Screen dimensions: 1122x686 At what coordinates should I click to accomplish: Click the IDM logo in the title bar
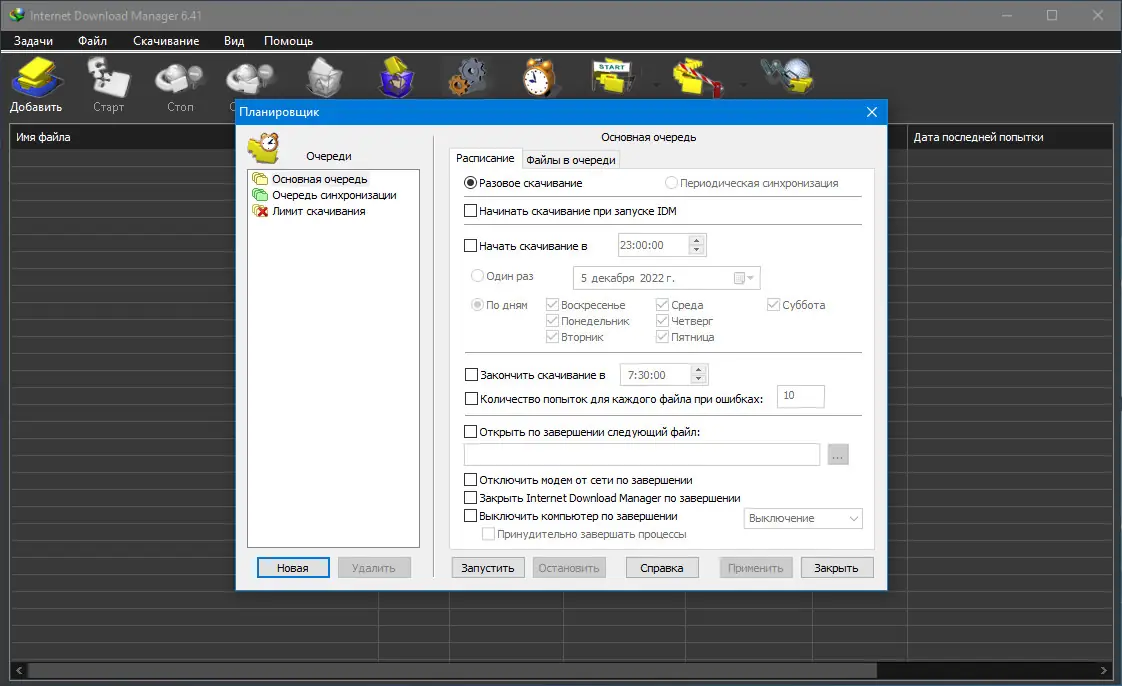[16, 15]
